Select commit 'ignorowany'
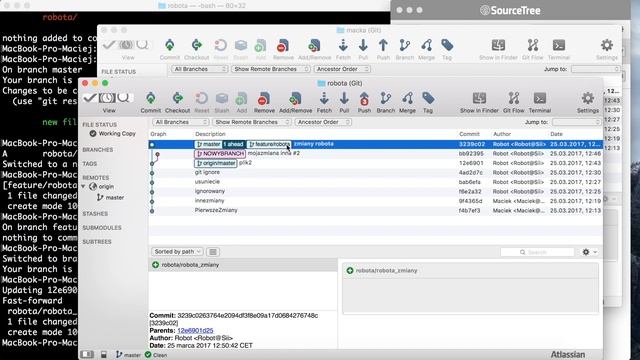Viewport: 640px width, 360px height. point(375,191)
